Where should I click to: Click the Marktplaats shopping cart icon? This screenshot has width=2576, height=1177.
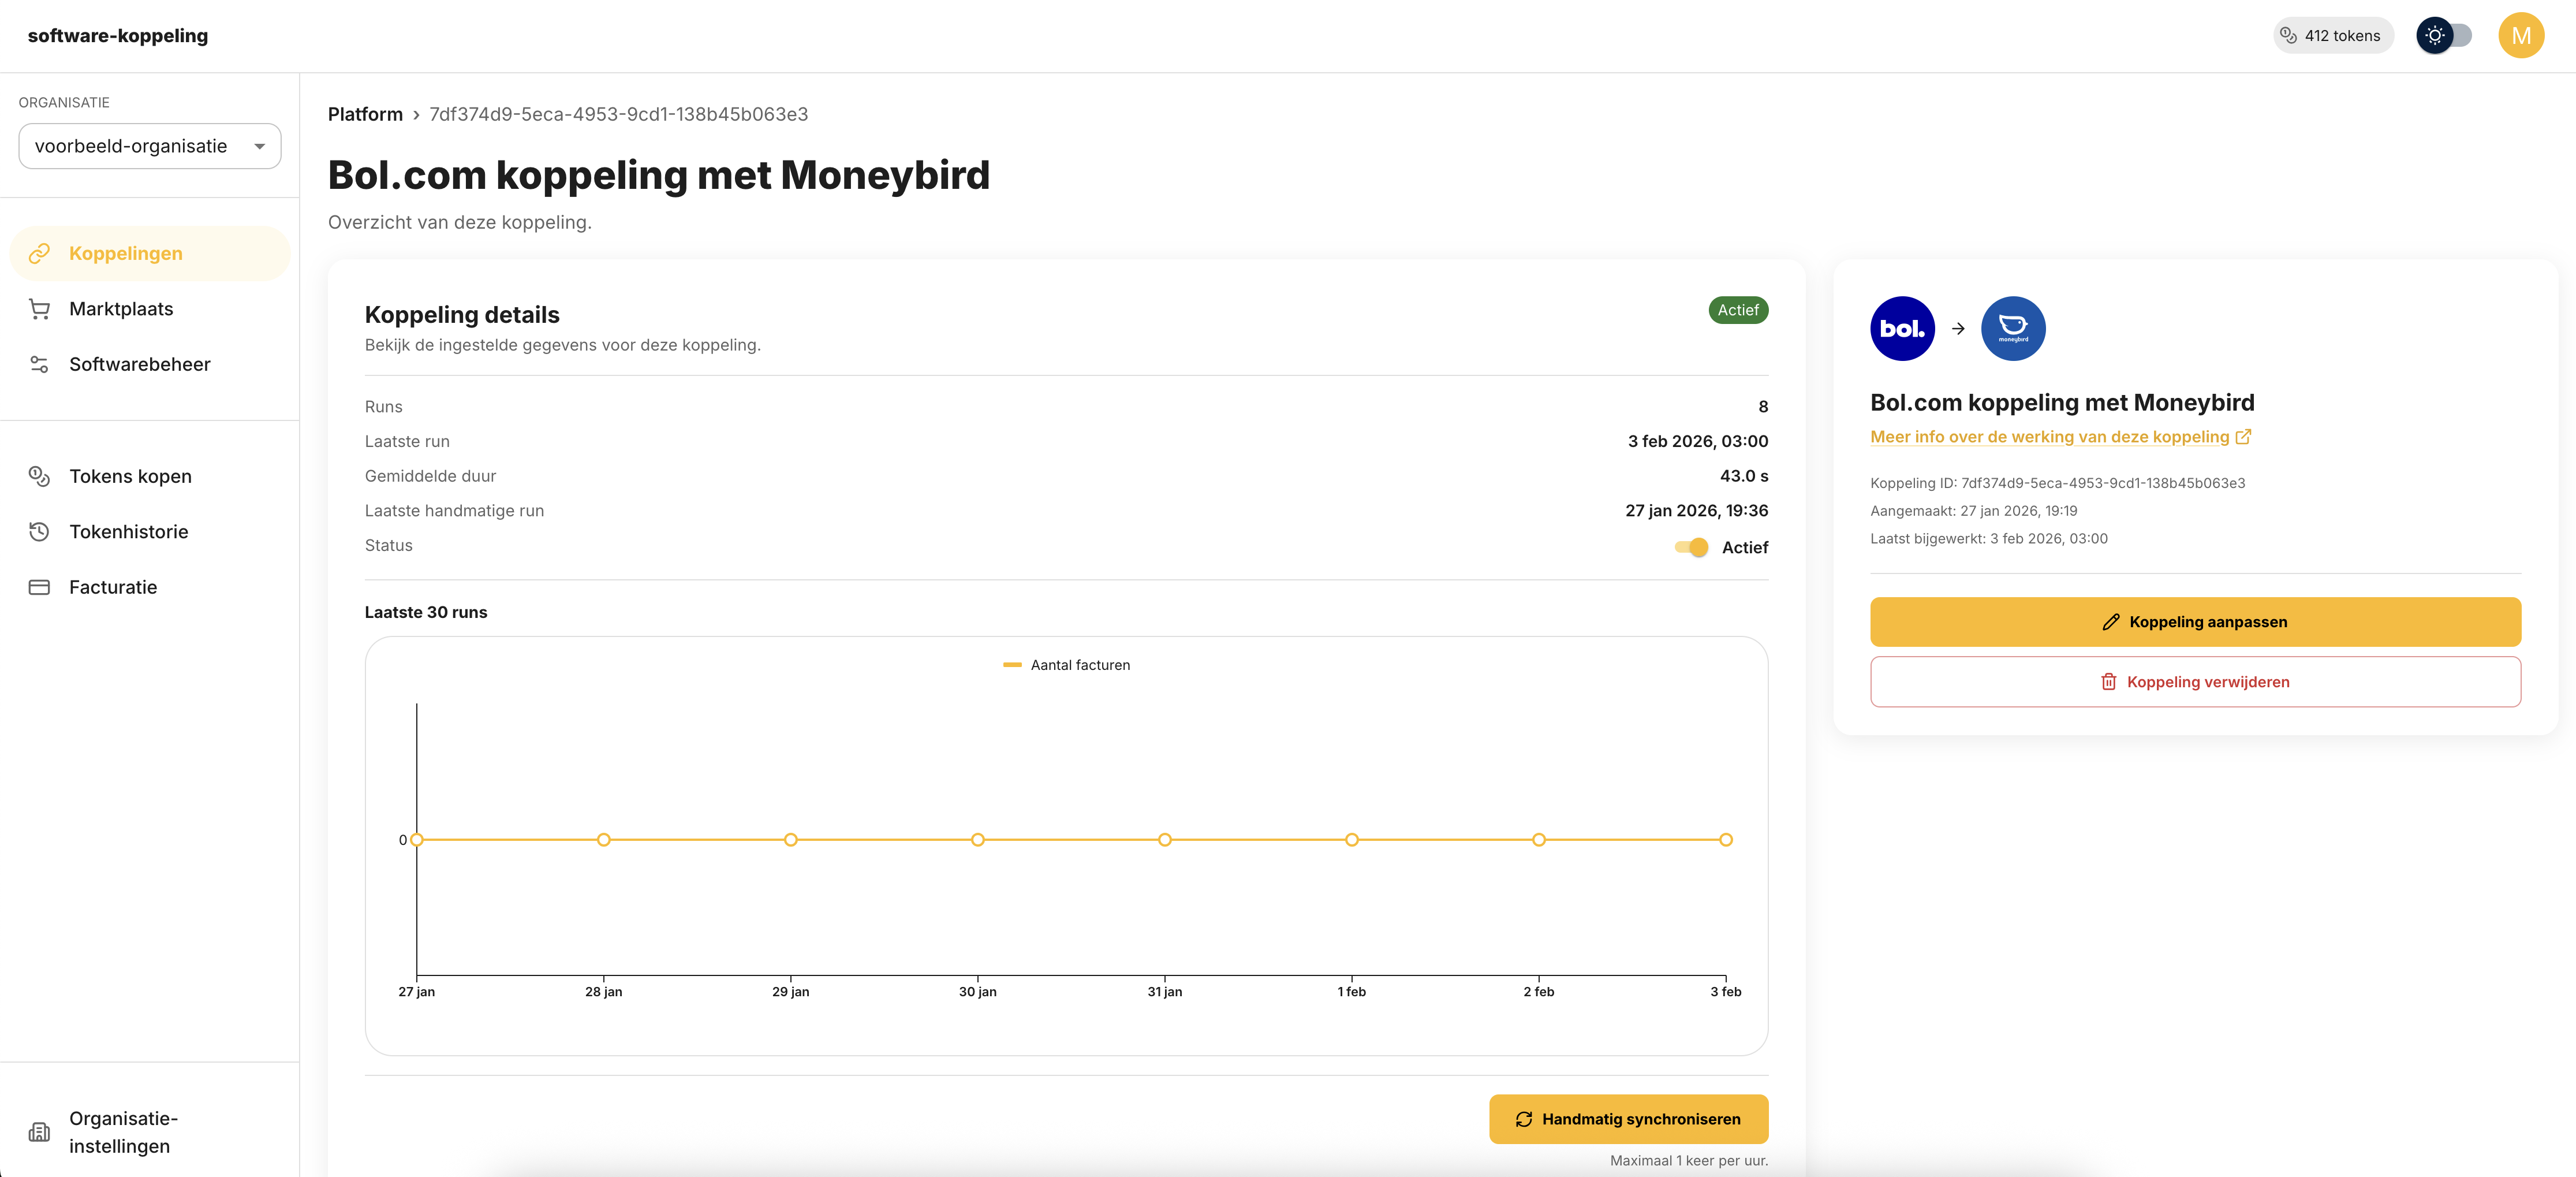tap(39, 309)
